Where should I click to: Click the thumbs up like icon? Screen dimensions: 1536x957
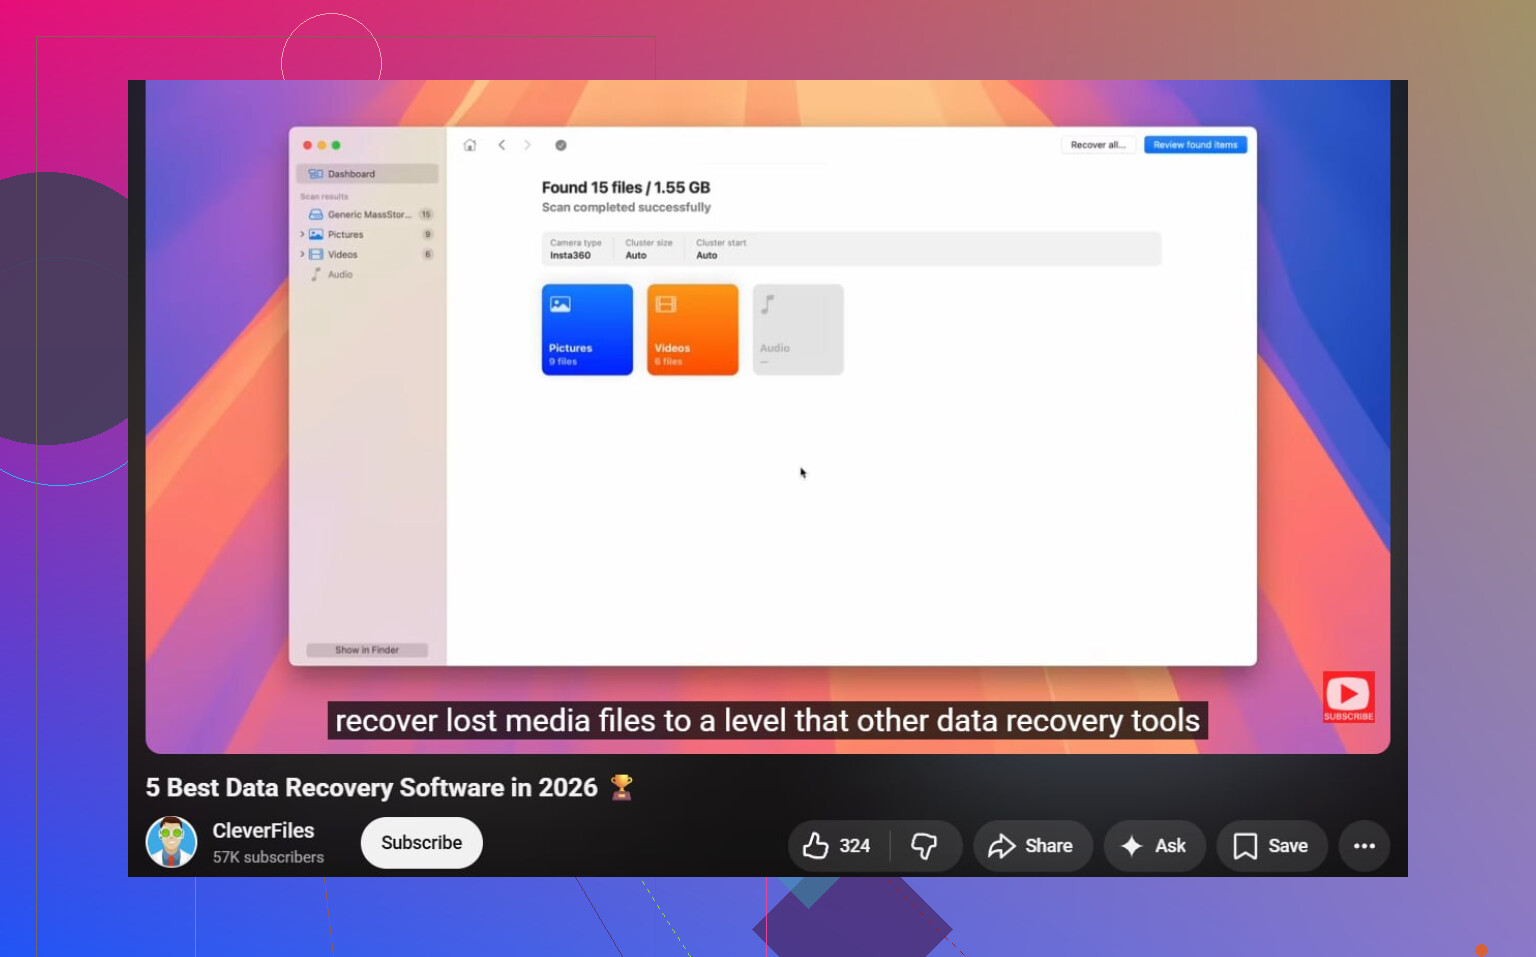point(816,846)
